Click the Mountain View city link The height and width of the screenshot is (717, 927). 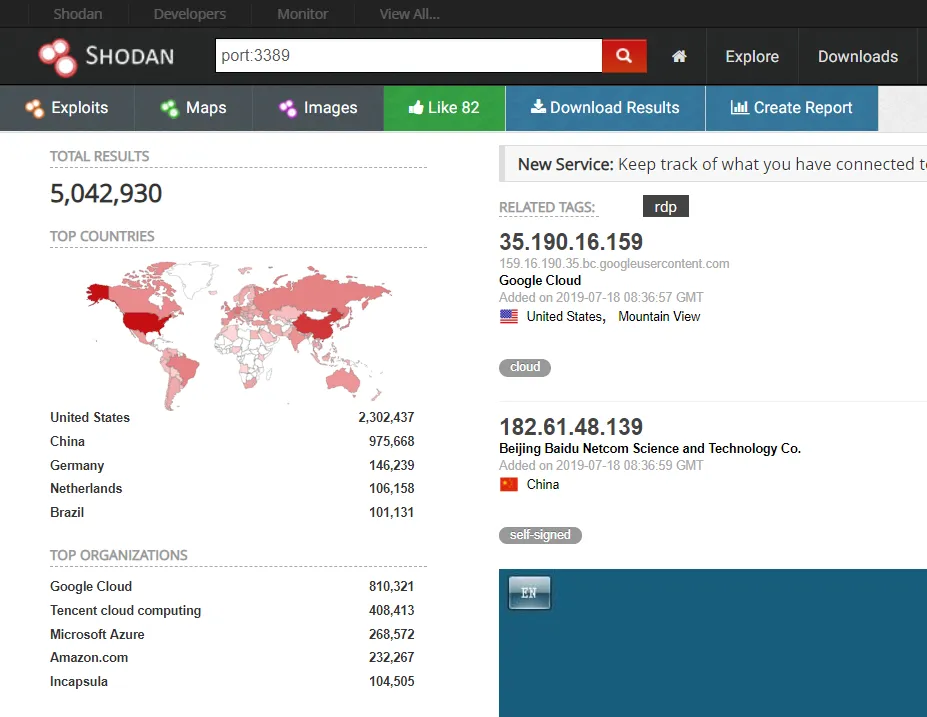659,316
